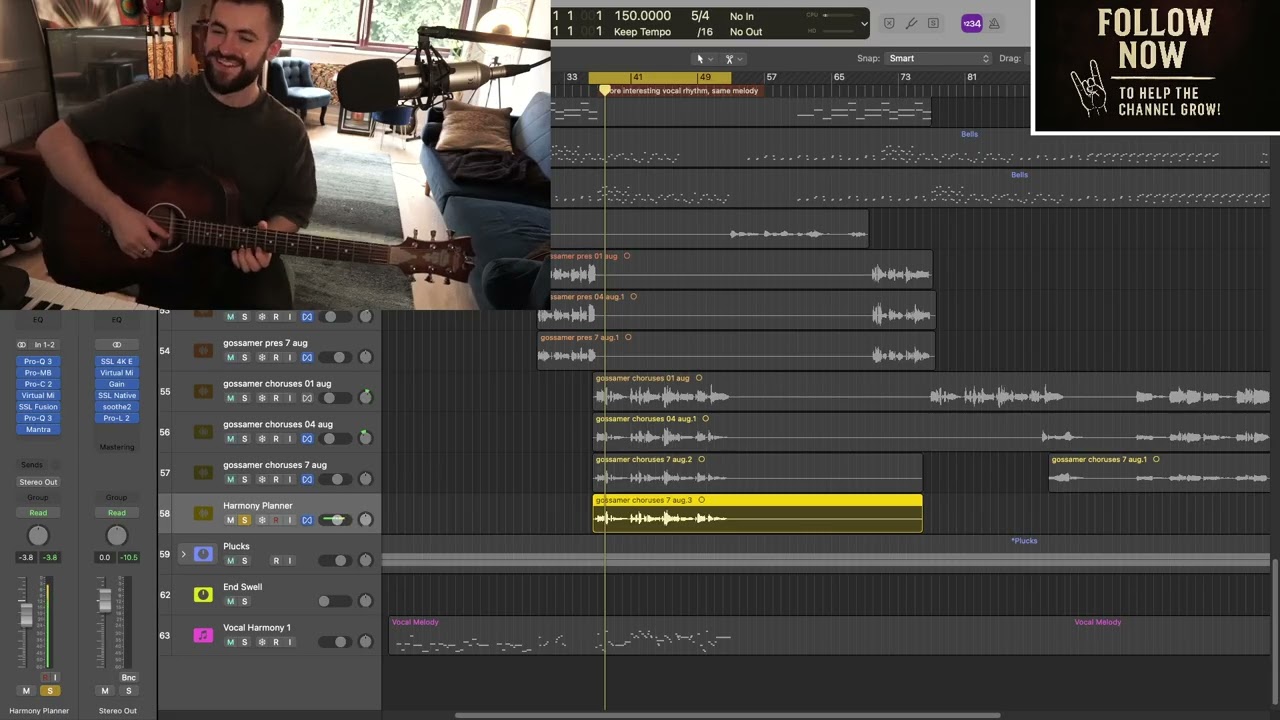Click the 'Keep Tempo' text in the display
This screenshot has width=1280, height=720.
642,32
